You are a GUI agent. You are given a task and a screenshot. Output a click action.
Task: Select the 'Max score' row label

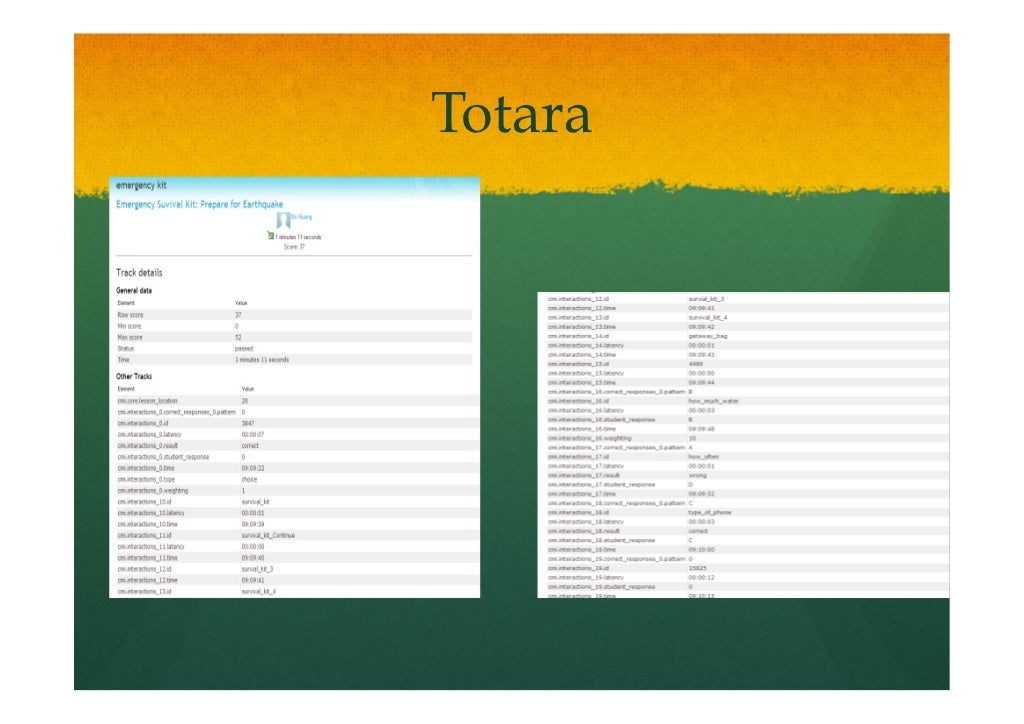[x=130, y=338]
